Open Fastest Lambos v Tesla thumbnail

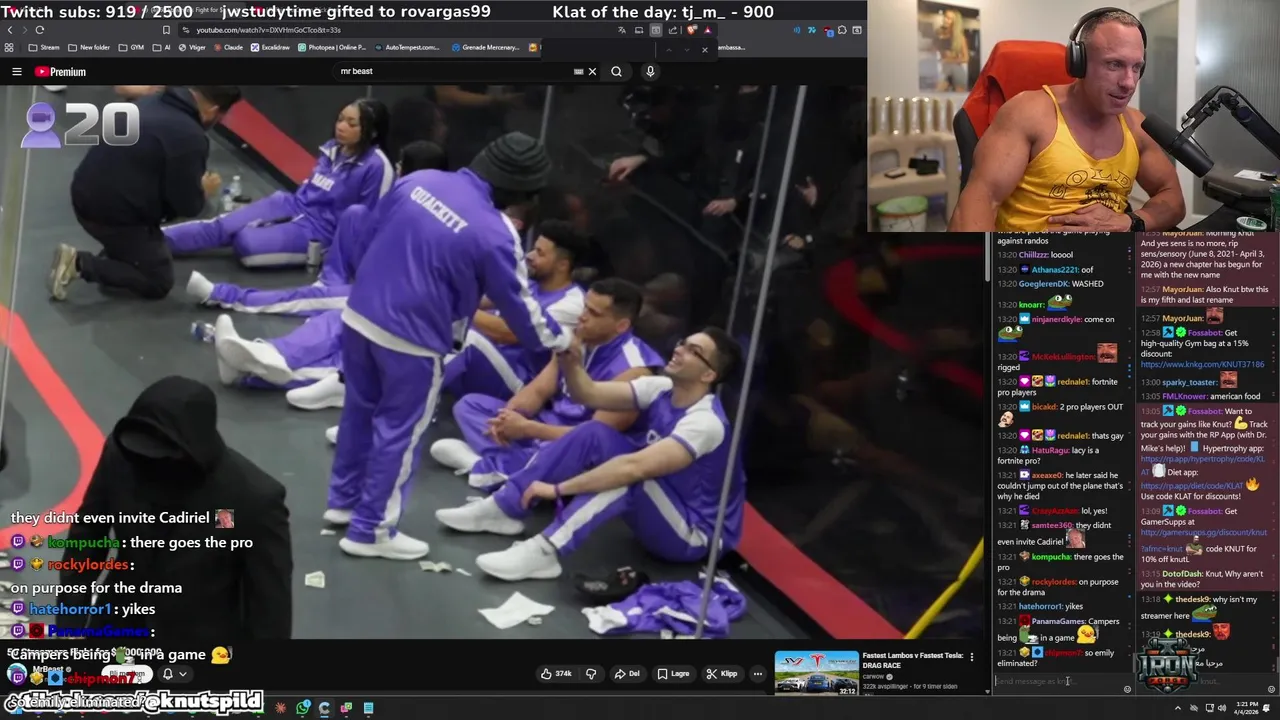pyautogui.click(x=816, y=672)
